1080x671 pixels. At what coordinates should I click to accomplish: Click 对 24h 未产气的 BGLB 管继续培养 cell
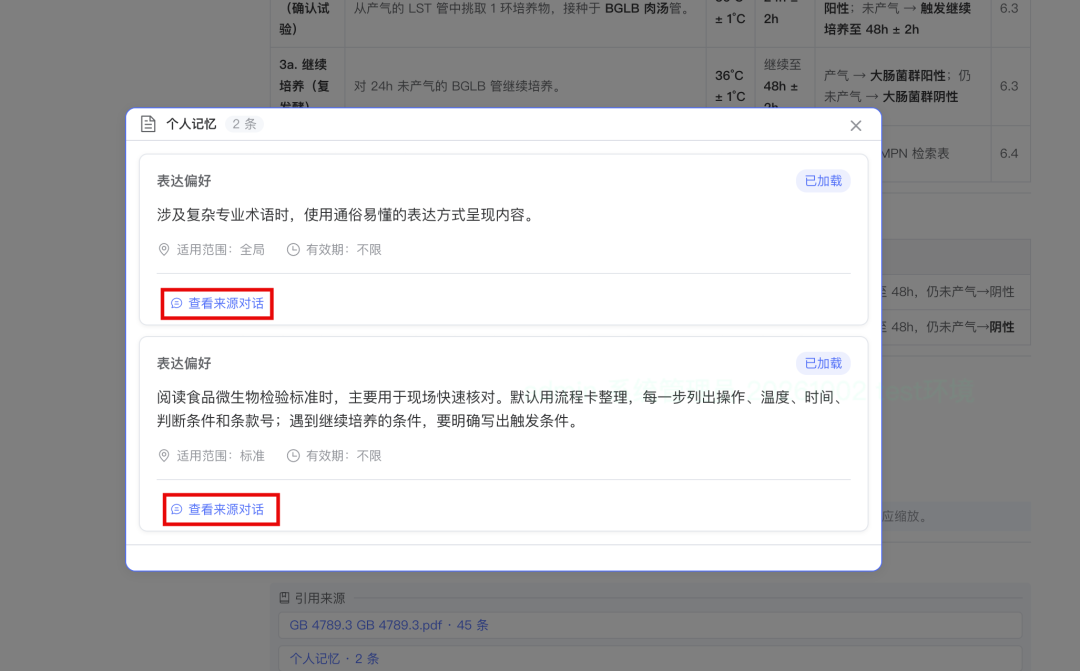point(526,86)
